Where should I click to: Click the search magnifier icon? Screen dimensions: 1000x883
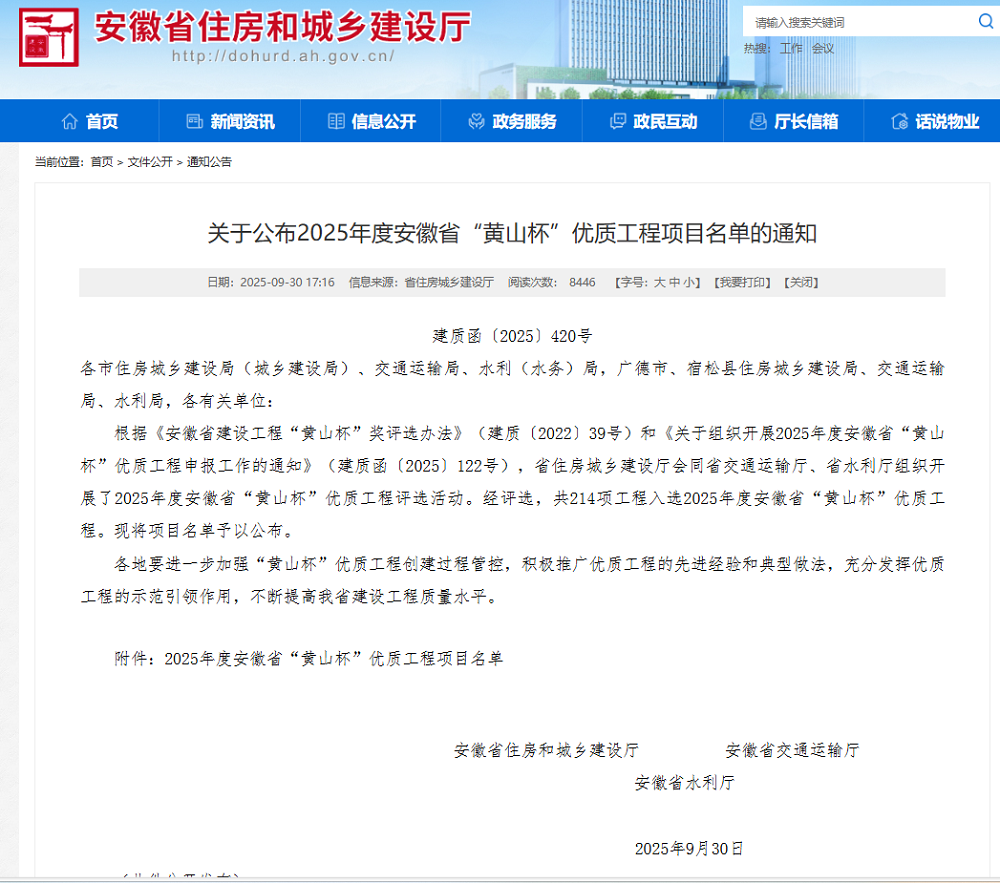pos(985,20)
